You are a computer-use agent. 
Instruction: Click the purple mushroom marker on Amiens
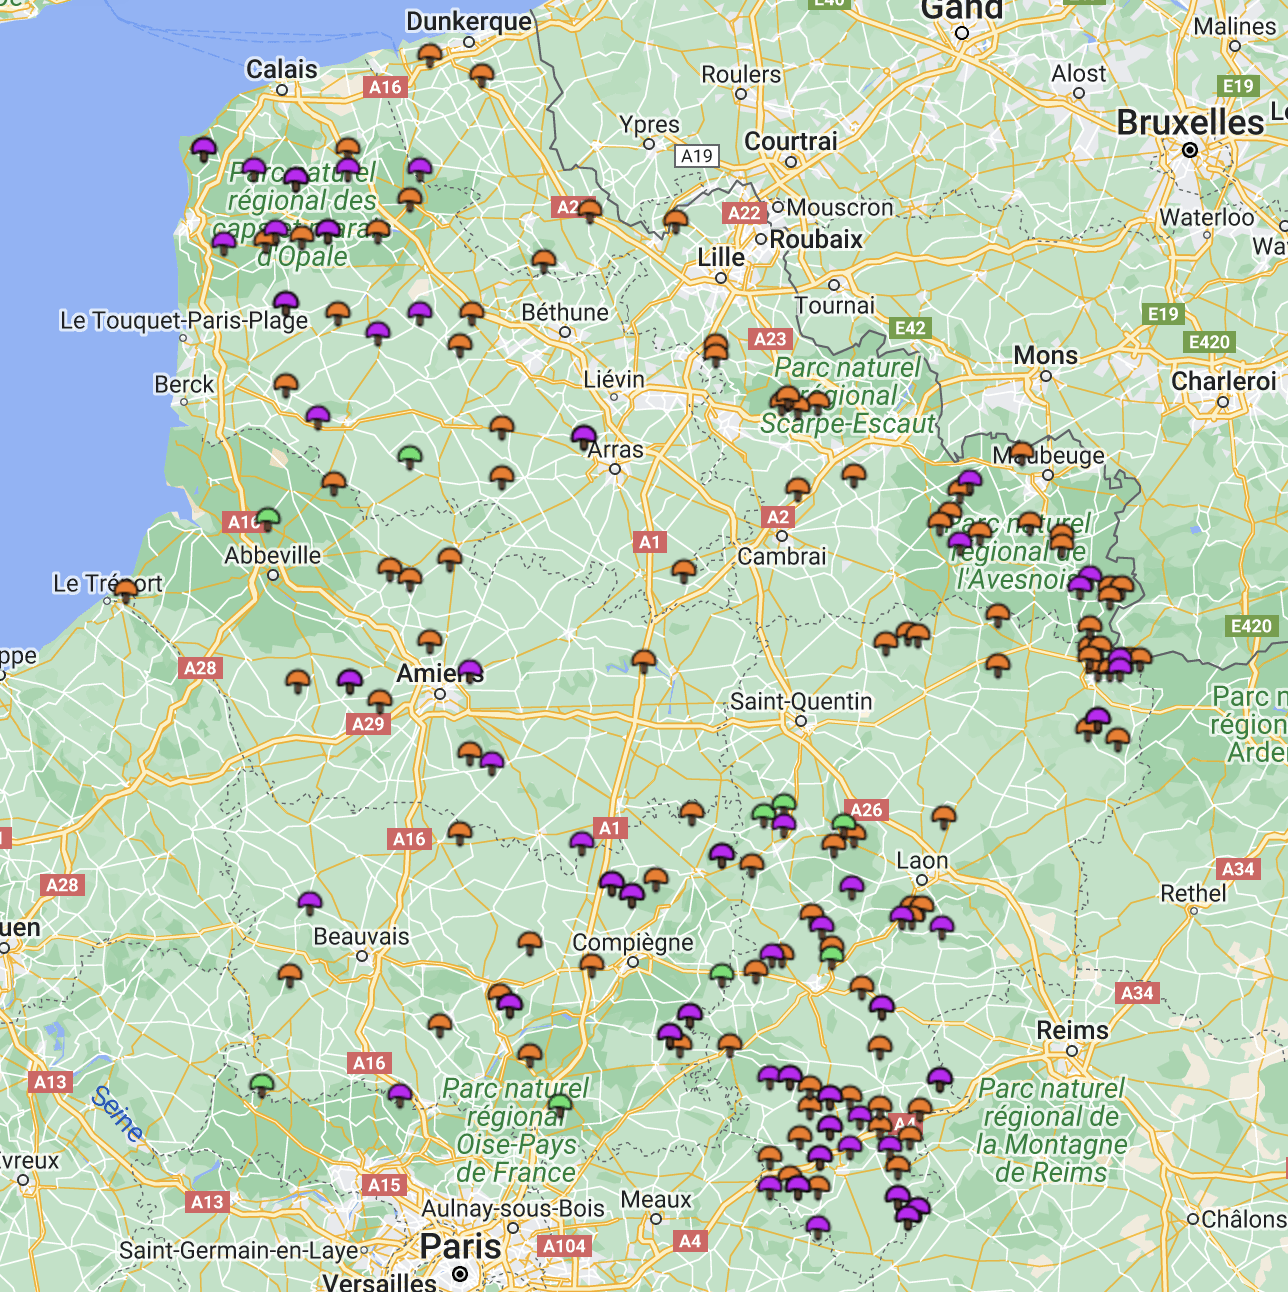click(x=470, y=669)
